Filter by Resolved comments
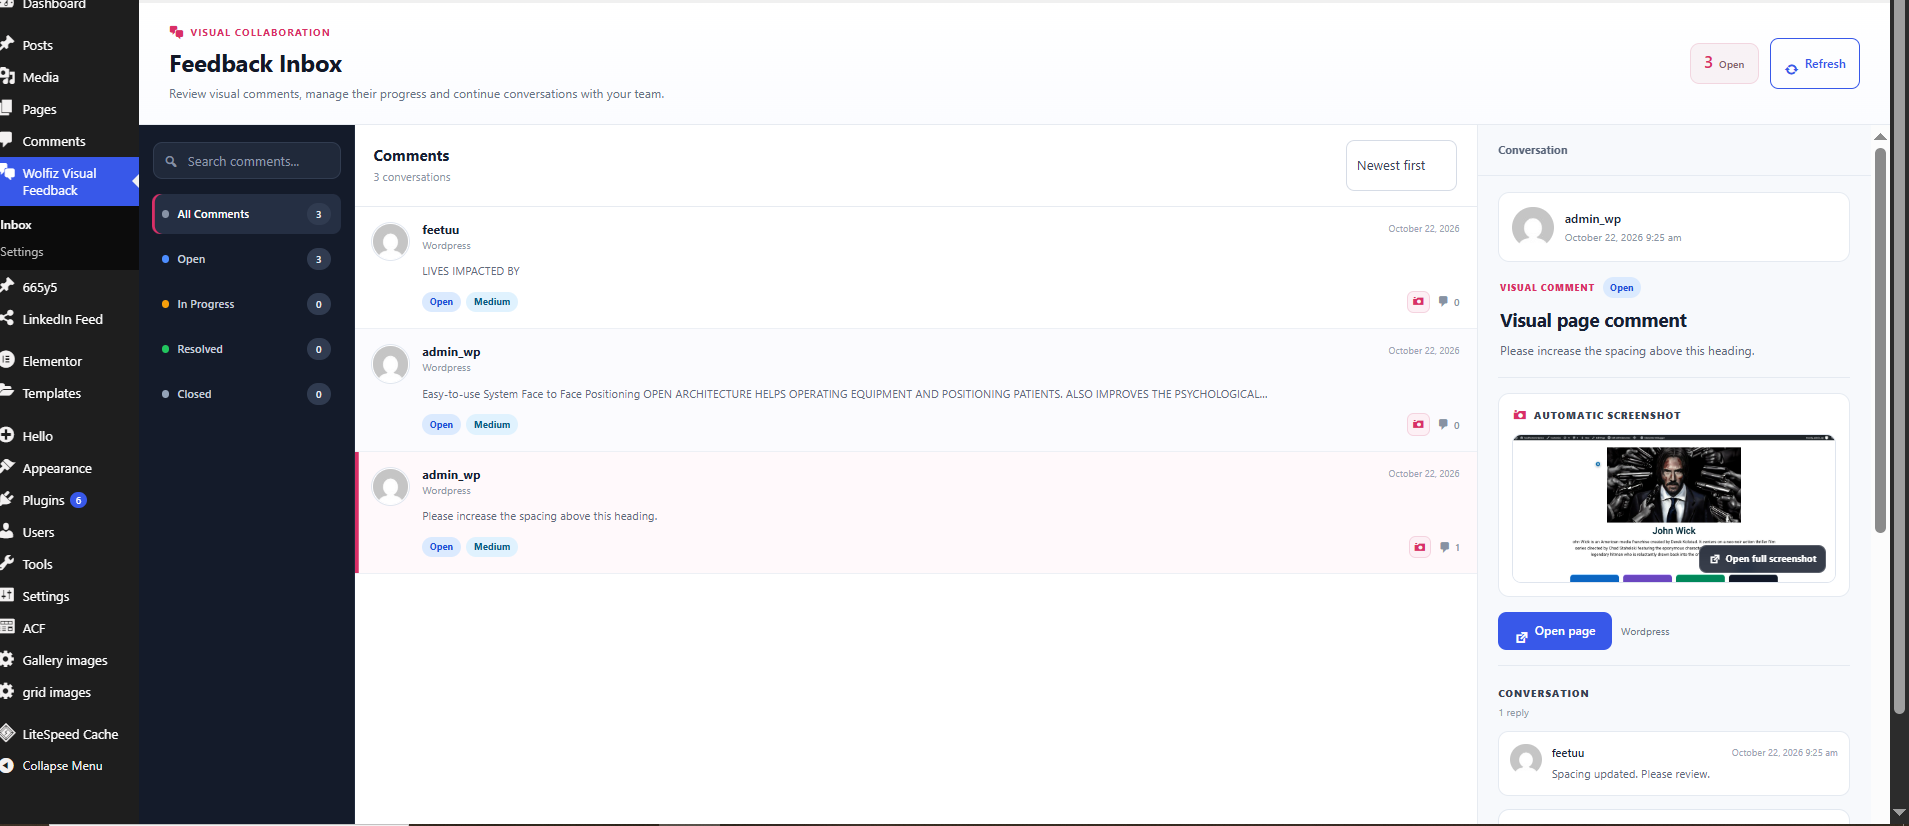The width and height of the screenshot is (1909, 826). click(x=246, y=349)
